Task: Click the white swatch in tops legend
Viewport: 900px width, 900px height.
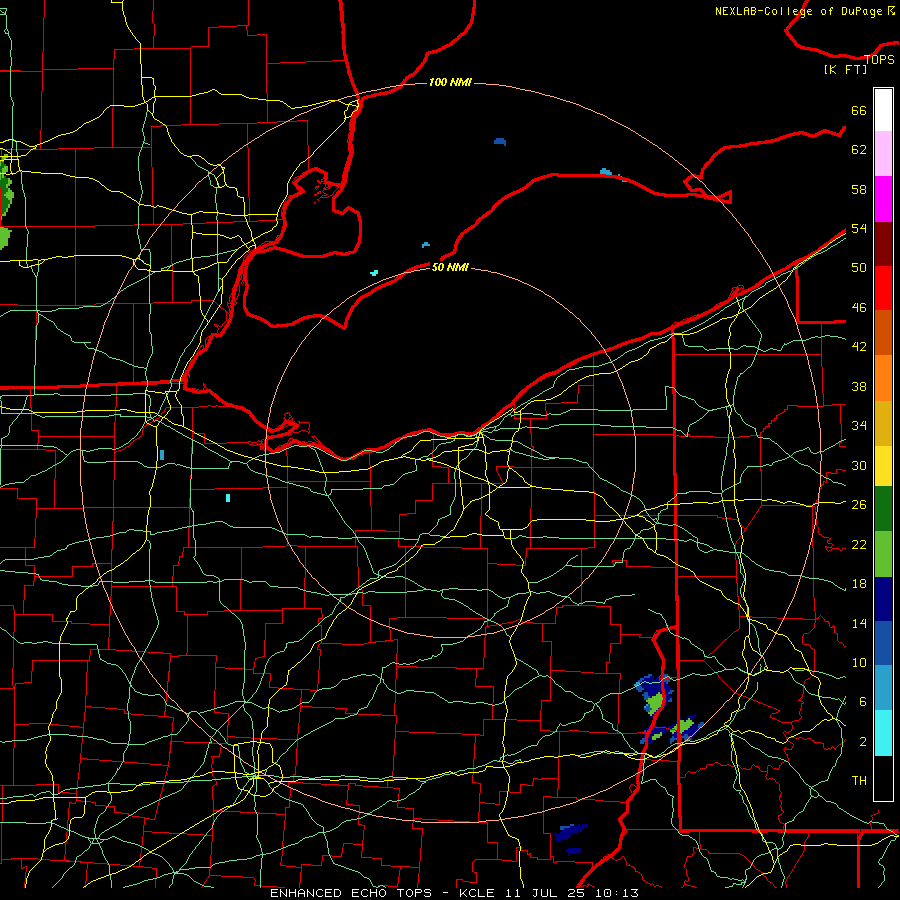Action: [883, 110]
